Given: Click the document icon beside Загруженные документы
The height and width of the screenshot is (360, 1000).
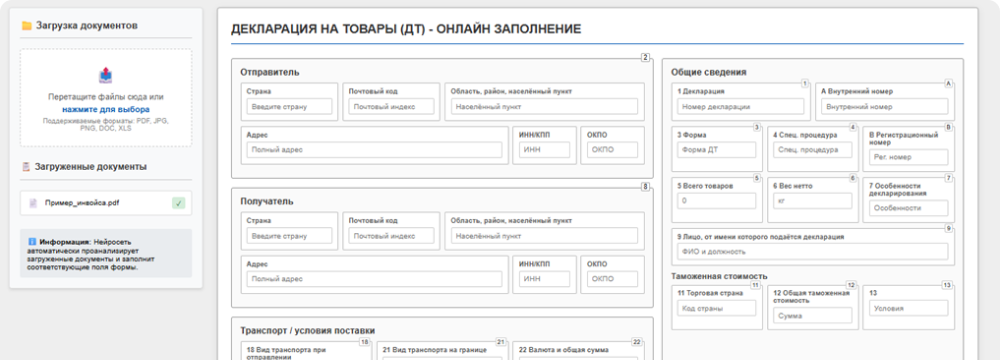Looking at the screenshot, I should pos(26,167).
